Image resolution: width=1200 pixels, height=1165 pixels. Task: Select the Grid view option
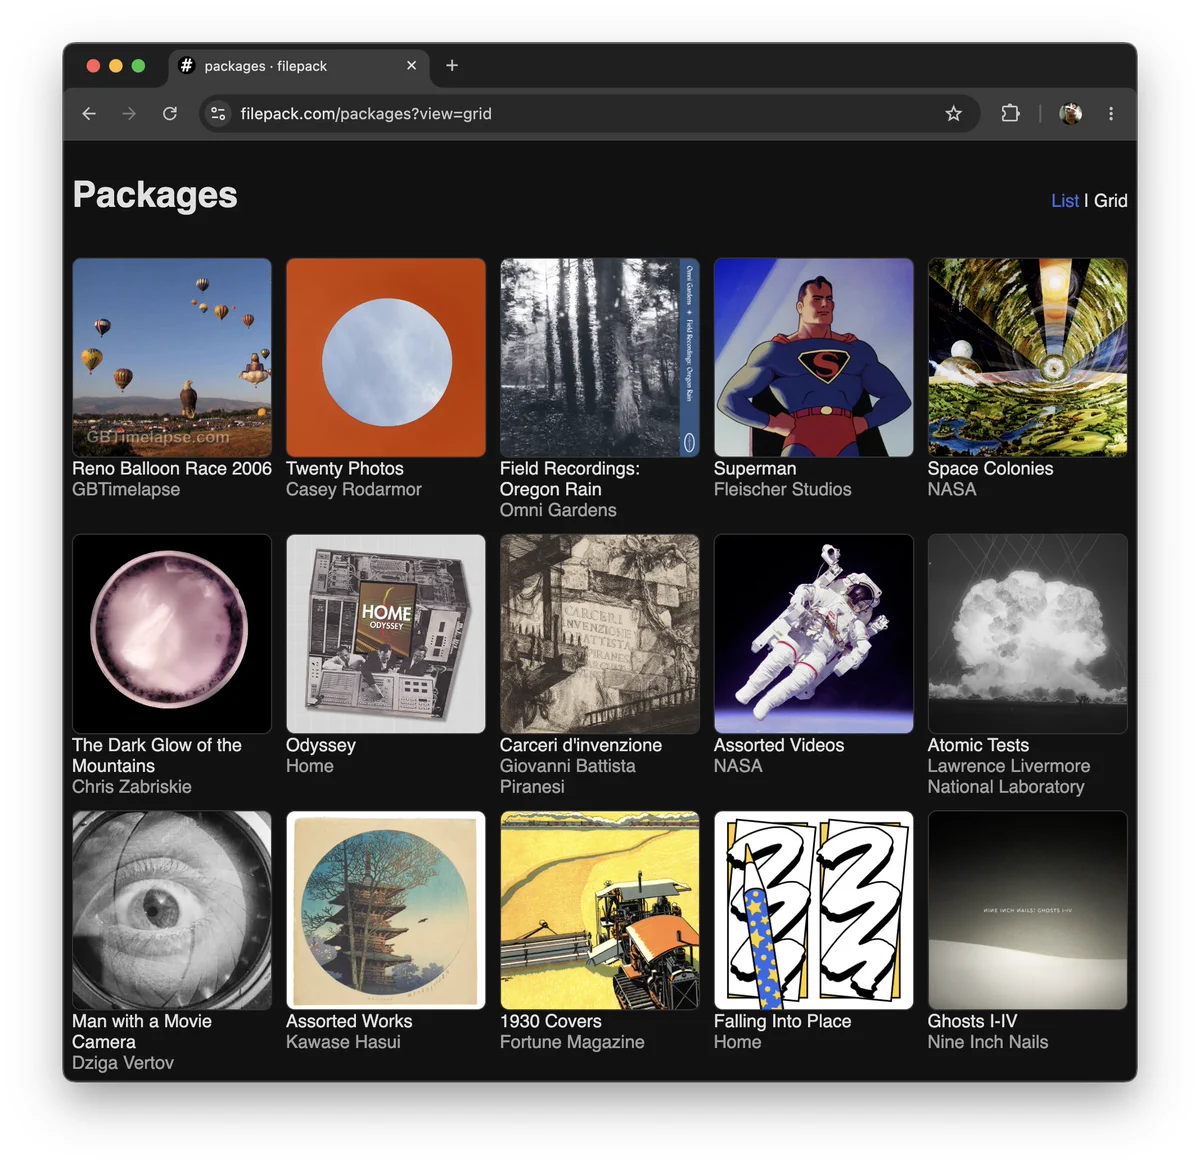[x=1110, y=201]
